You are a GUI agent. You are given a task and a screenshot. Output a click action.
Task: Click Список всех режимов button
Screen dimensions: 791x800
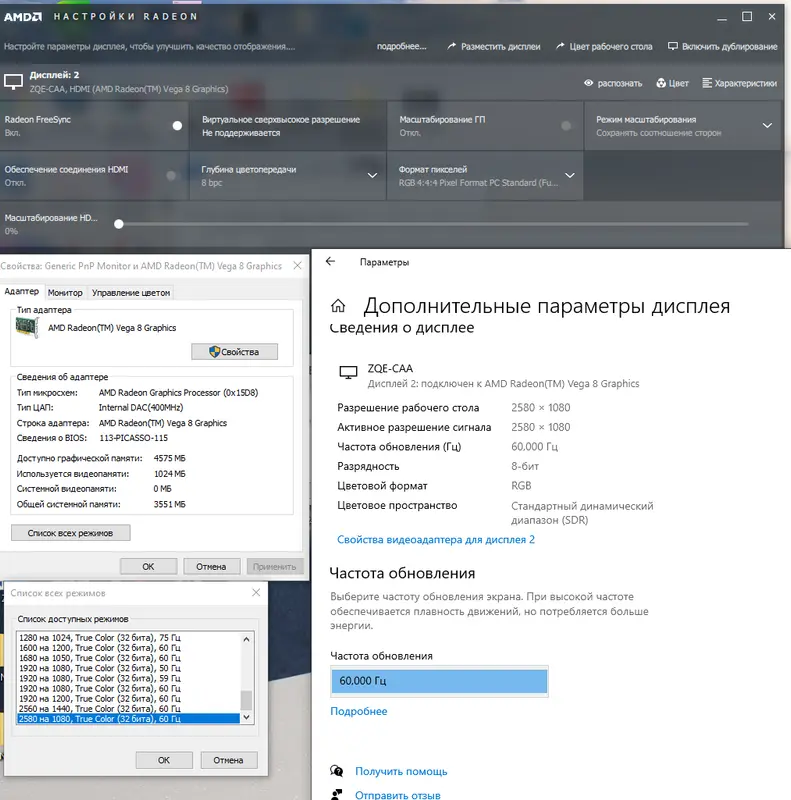click(70, 533)
